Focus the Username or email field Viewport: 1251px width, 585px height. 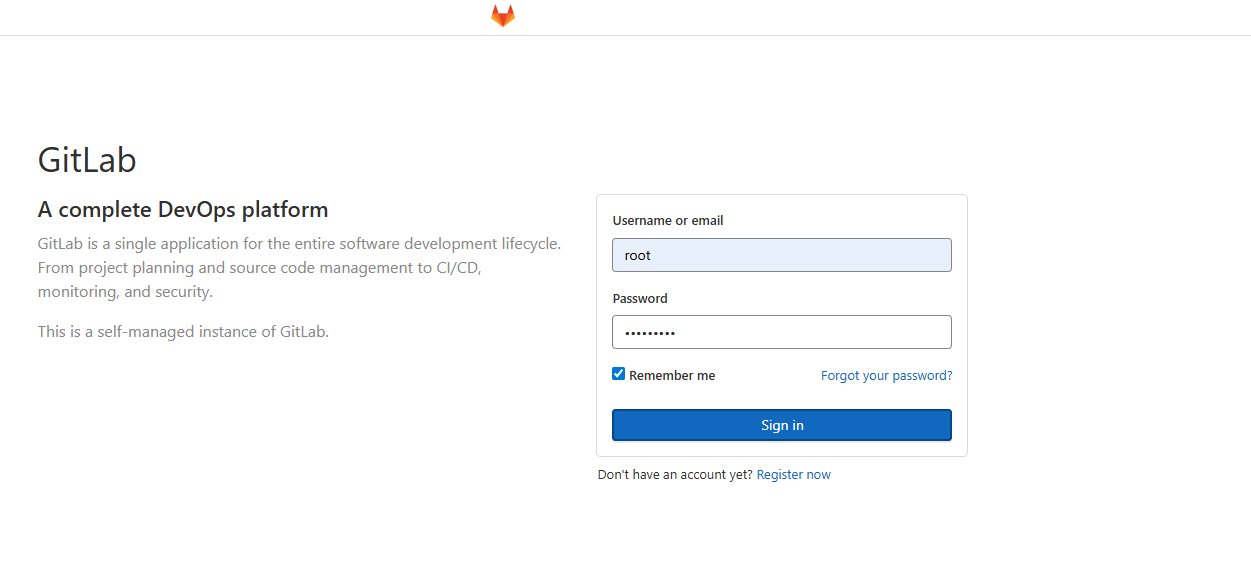[782, 255]
